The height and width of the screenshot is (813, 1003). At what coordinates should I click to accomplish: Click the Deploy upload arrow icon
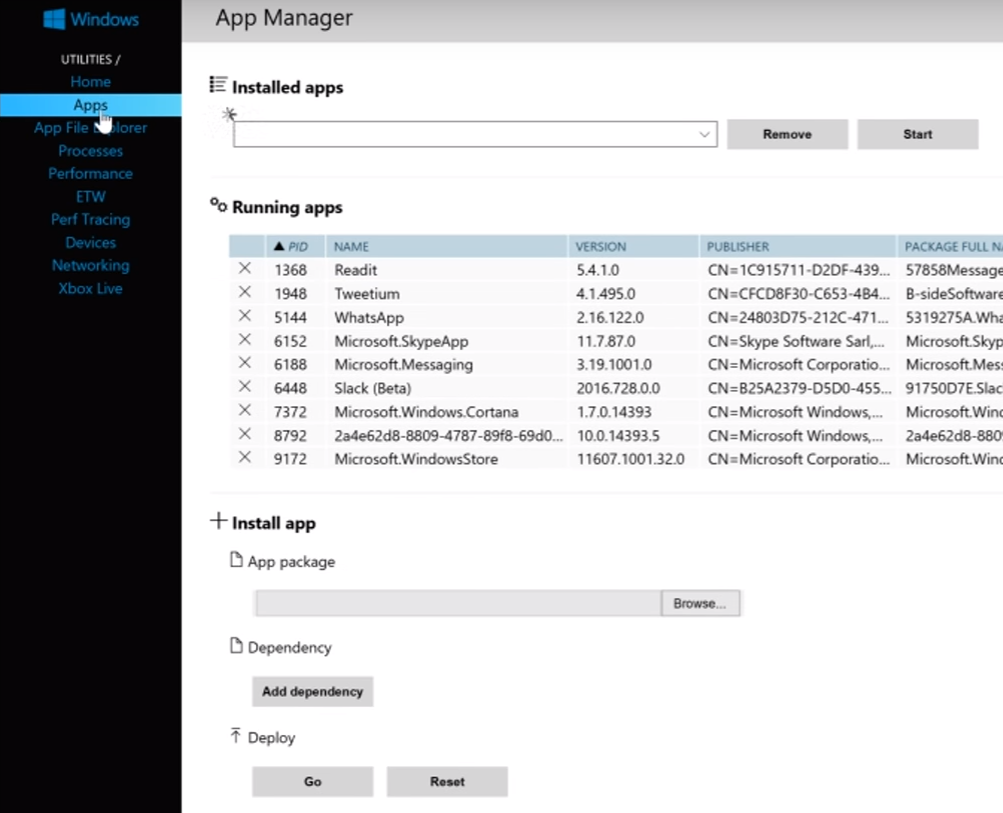tap(235, 736)
